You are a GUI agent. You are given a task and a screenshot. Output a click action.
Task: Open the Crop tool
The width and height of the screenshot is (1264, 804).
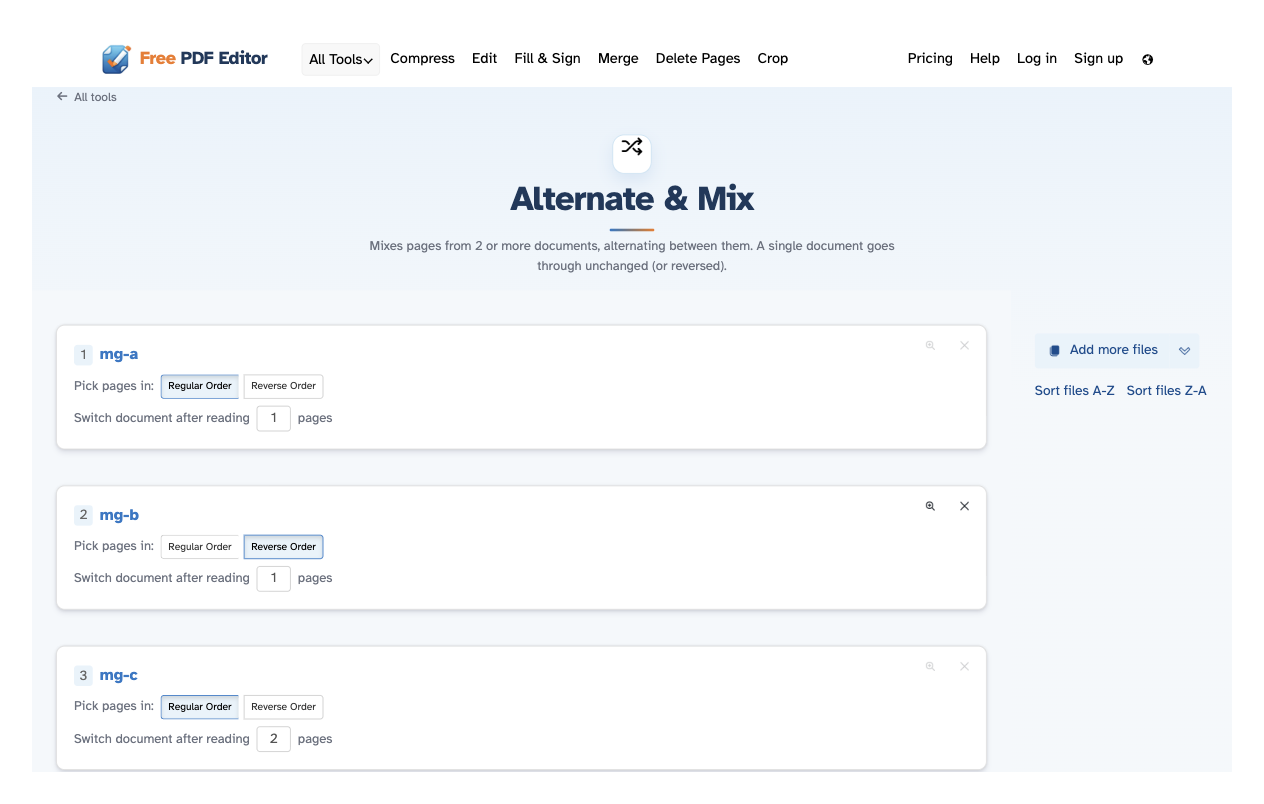click(772, 59)
